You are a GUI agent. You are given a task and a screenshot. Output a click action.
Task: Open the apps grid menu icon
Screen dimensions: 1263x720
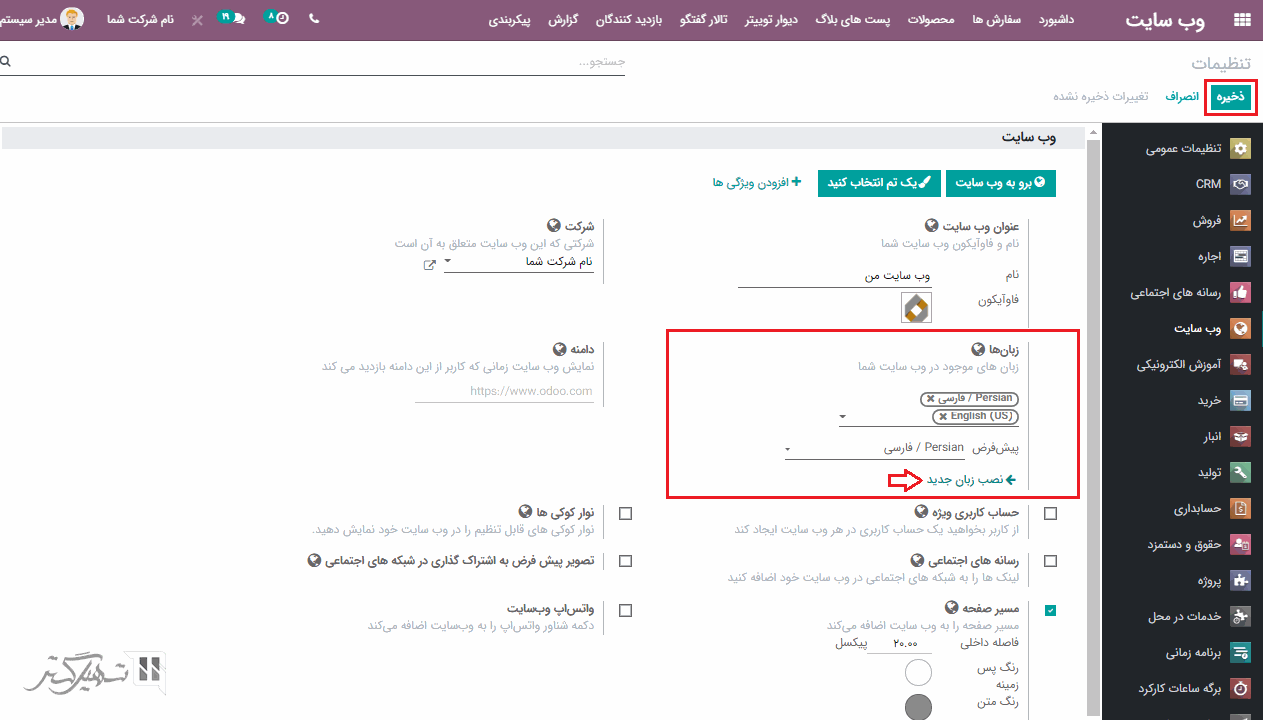[1242, 20]
